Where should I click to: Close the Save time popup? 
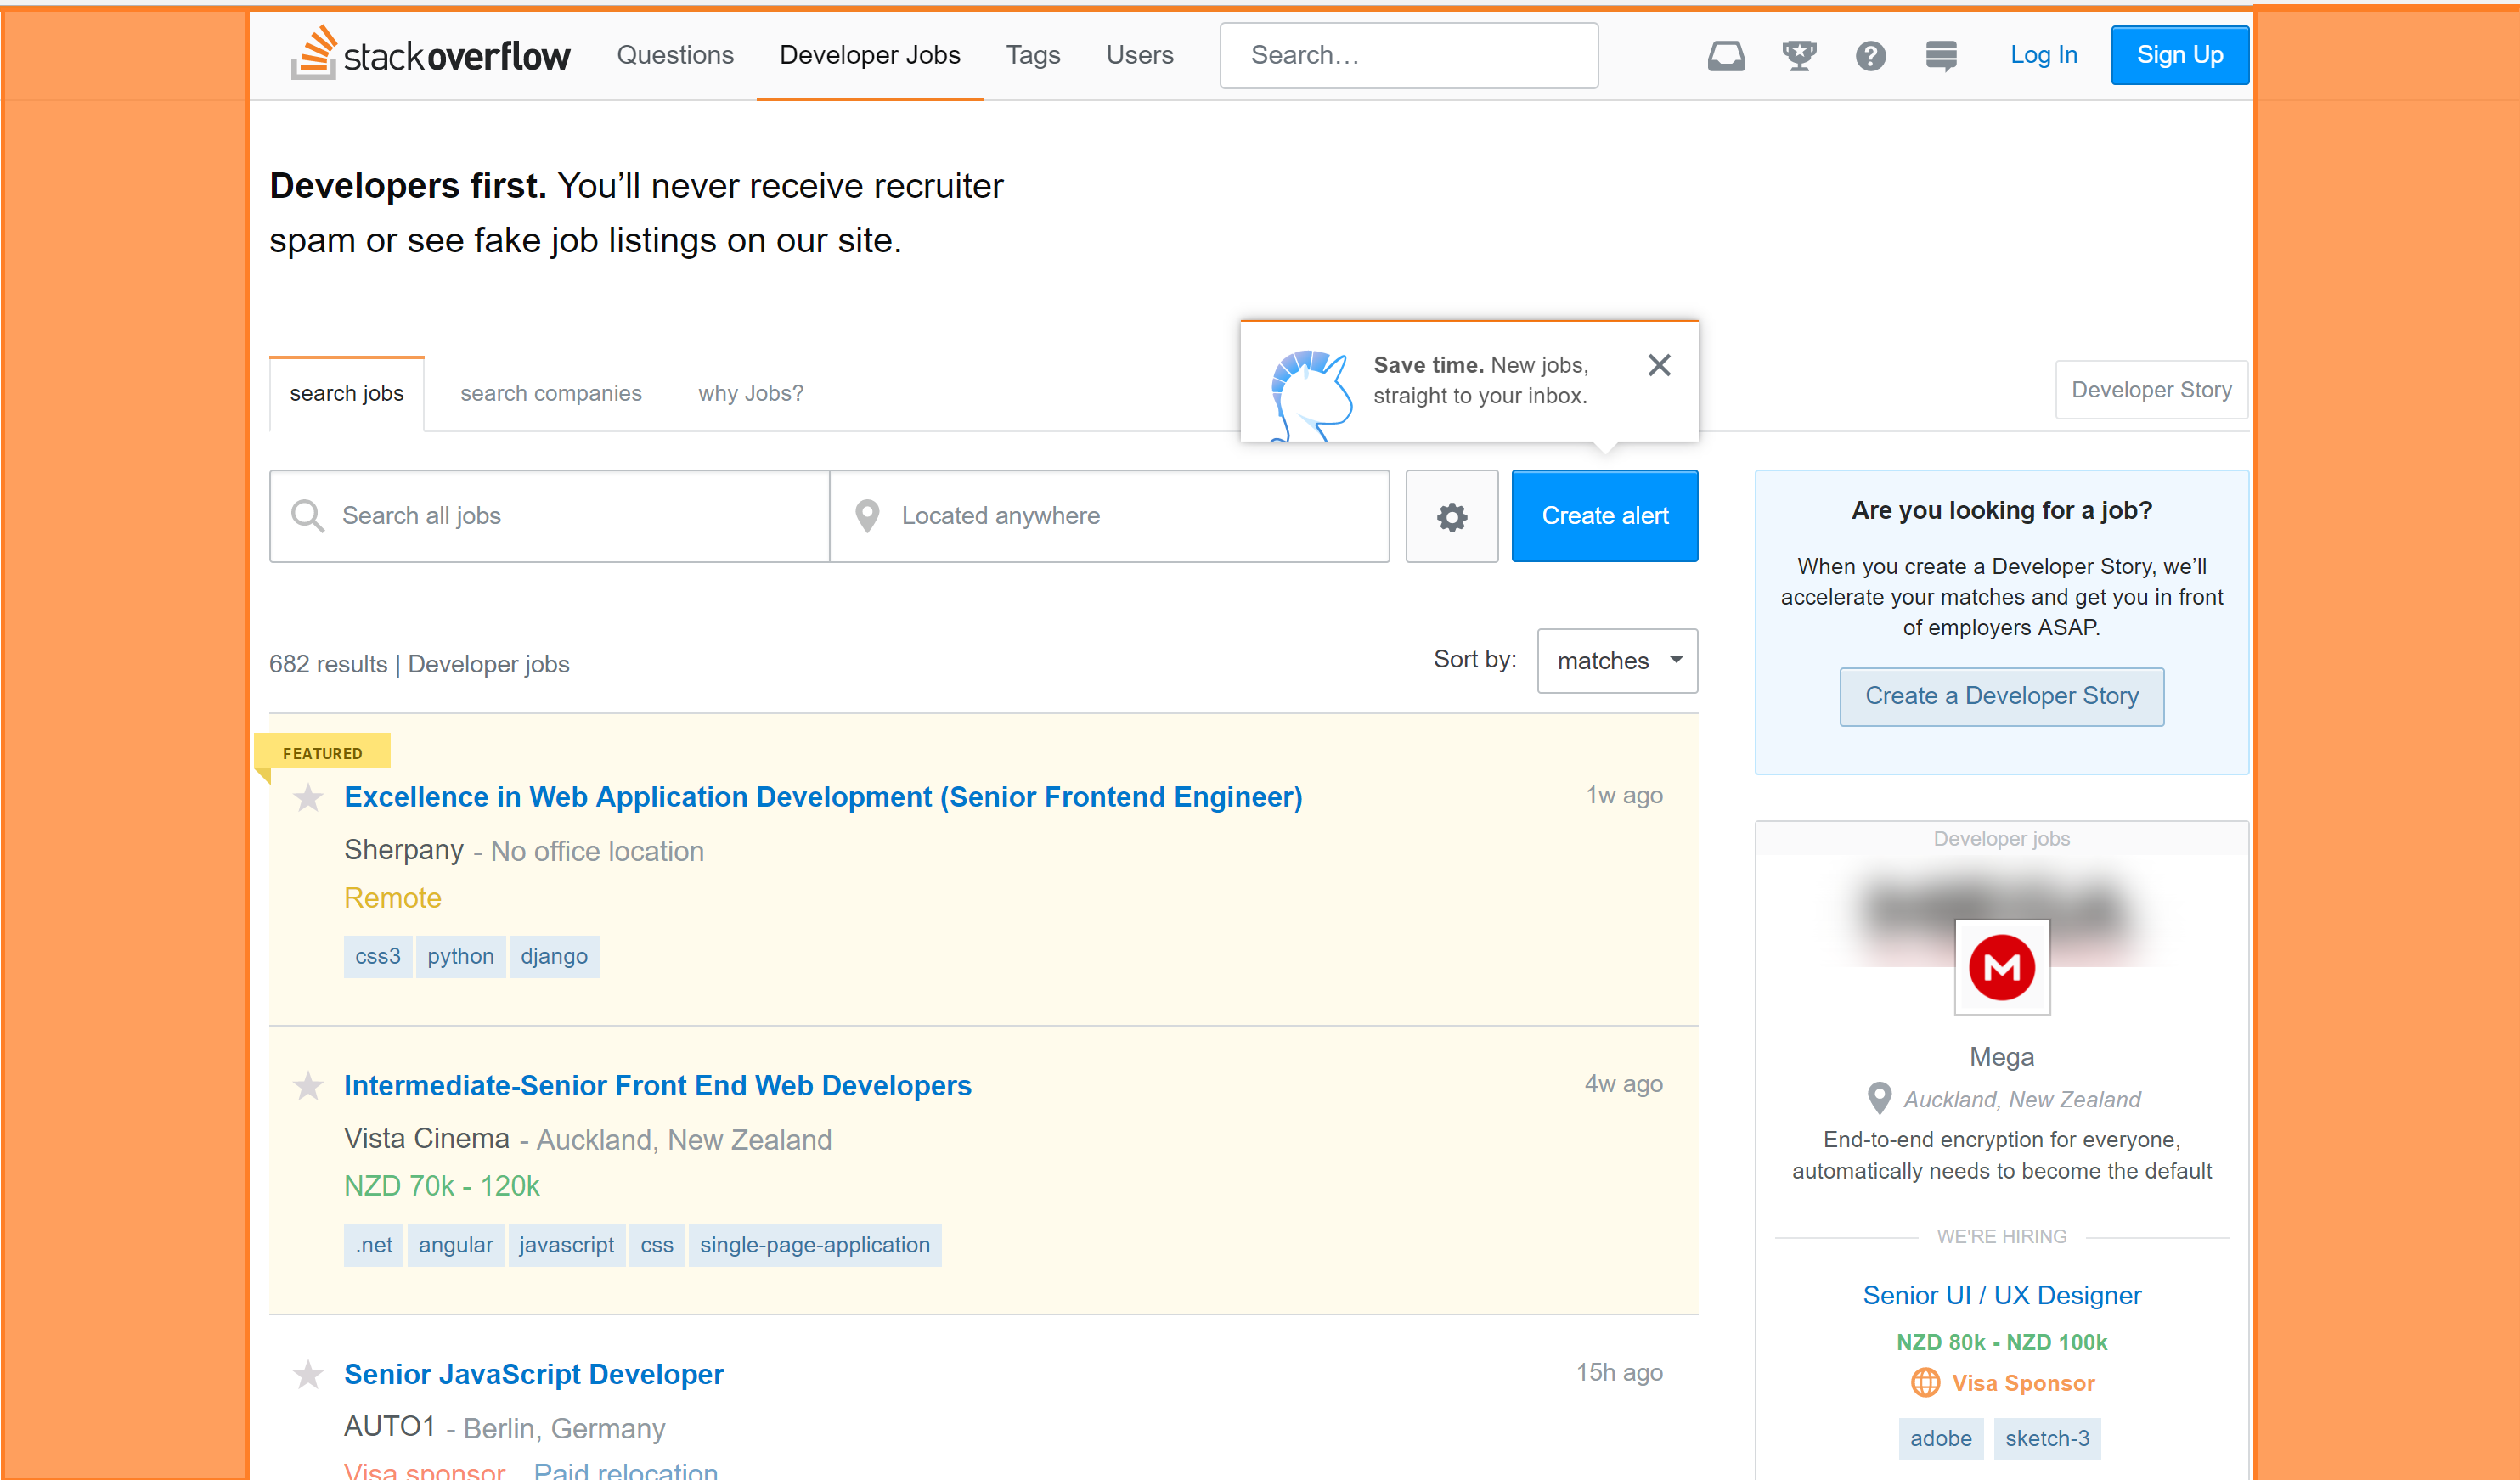pyautogui.click(x=1659, y=365)
